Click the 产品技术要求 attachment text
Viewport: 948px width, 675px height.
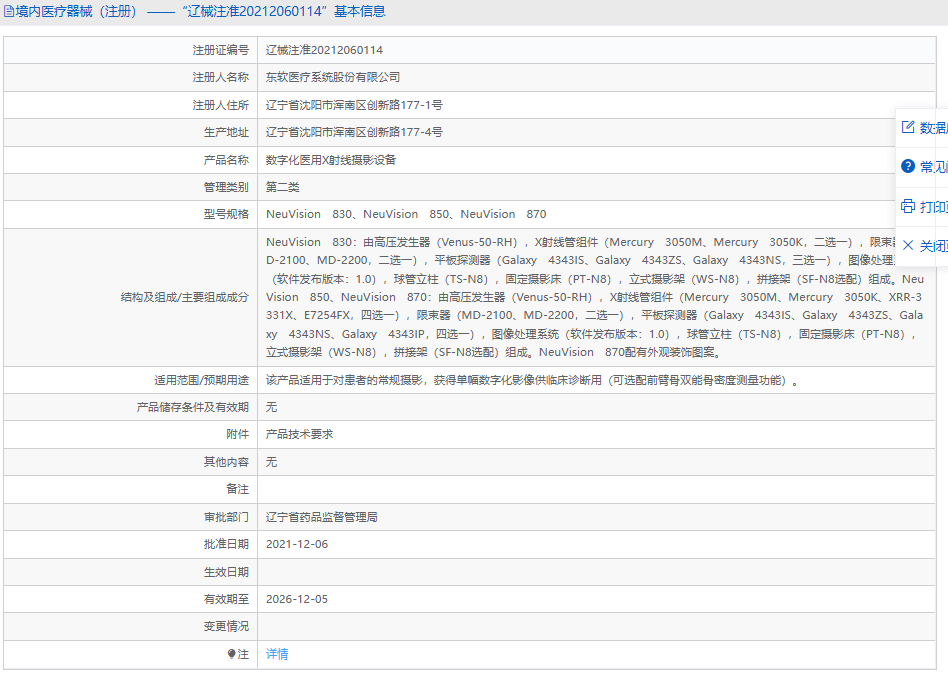(x=299, y=435)
